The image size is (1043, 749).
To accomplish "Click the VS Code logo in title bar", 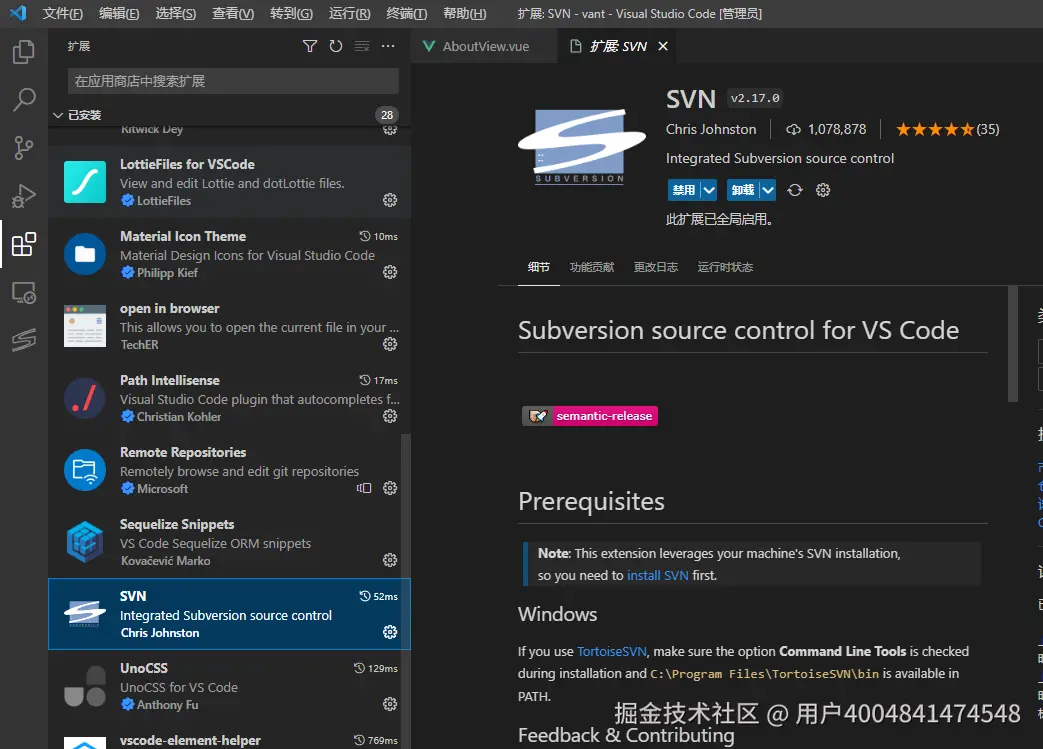I will pyautogui.click(x=18, y=13).
